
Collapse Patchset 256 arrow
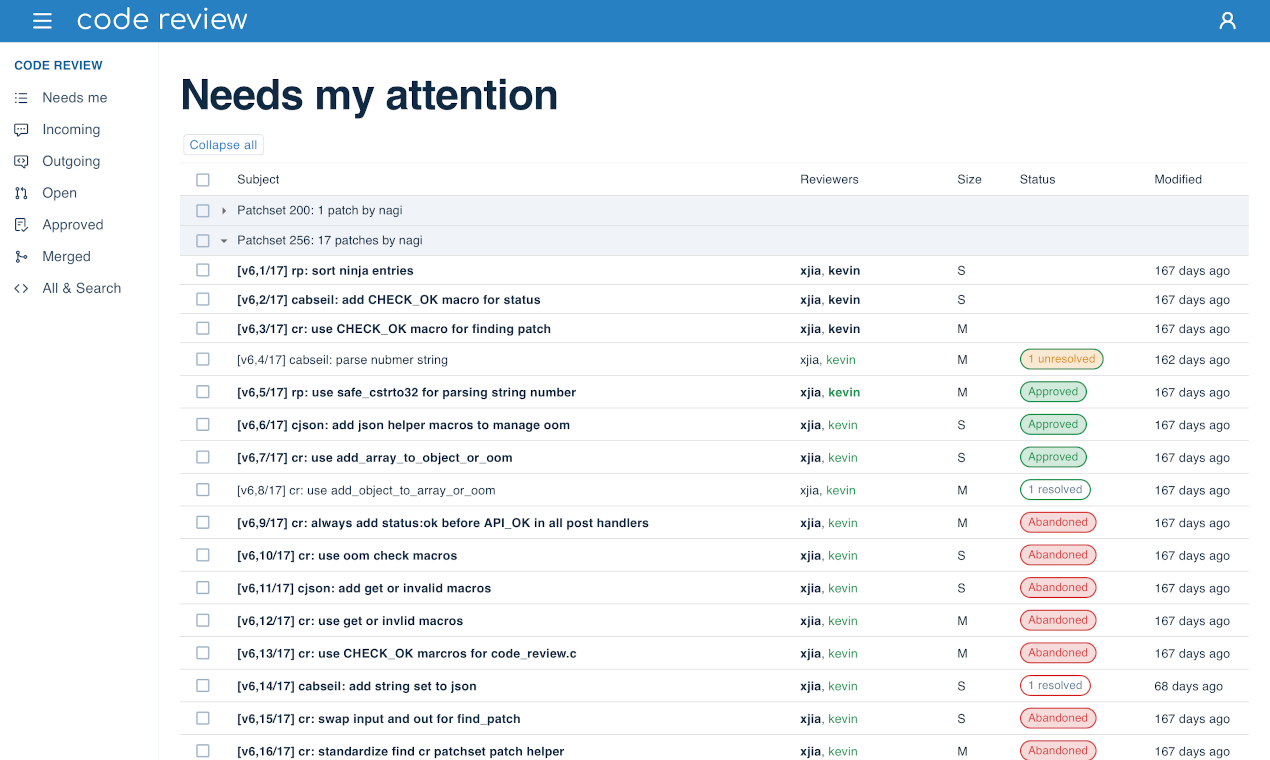pyautogui.click(x=224, y=241)
